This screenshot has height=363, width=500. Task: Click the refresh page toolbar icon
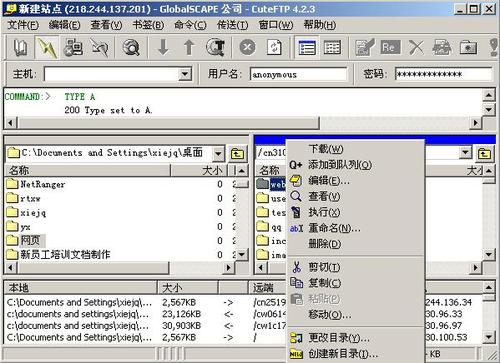coord(274,47)
